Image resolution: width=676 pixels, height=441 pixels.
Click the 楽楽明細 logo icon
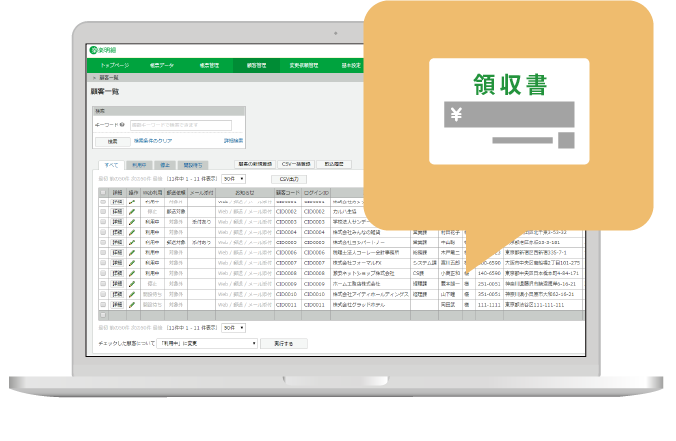point(94,50)
